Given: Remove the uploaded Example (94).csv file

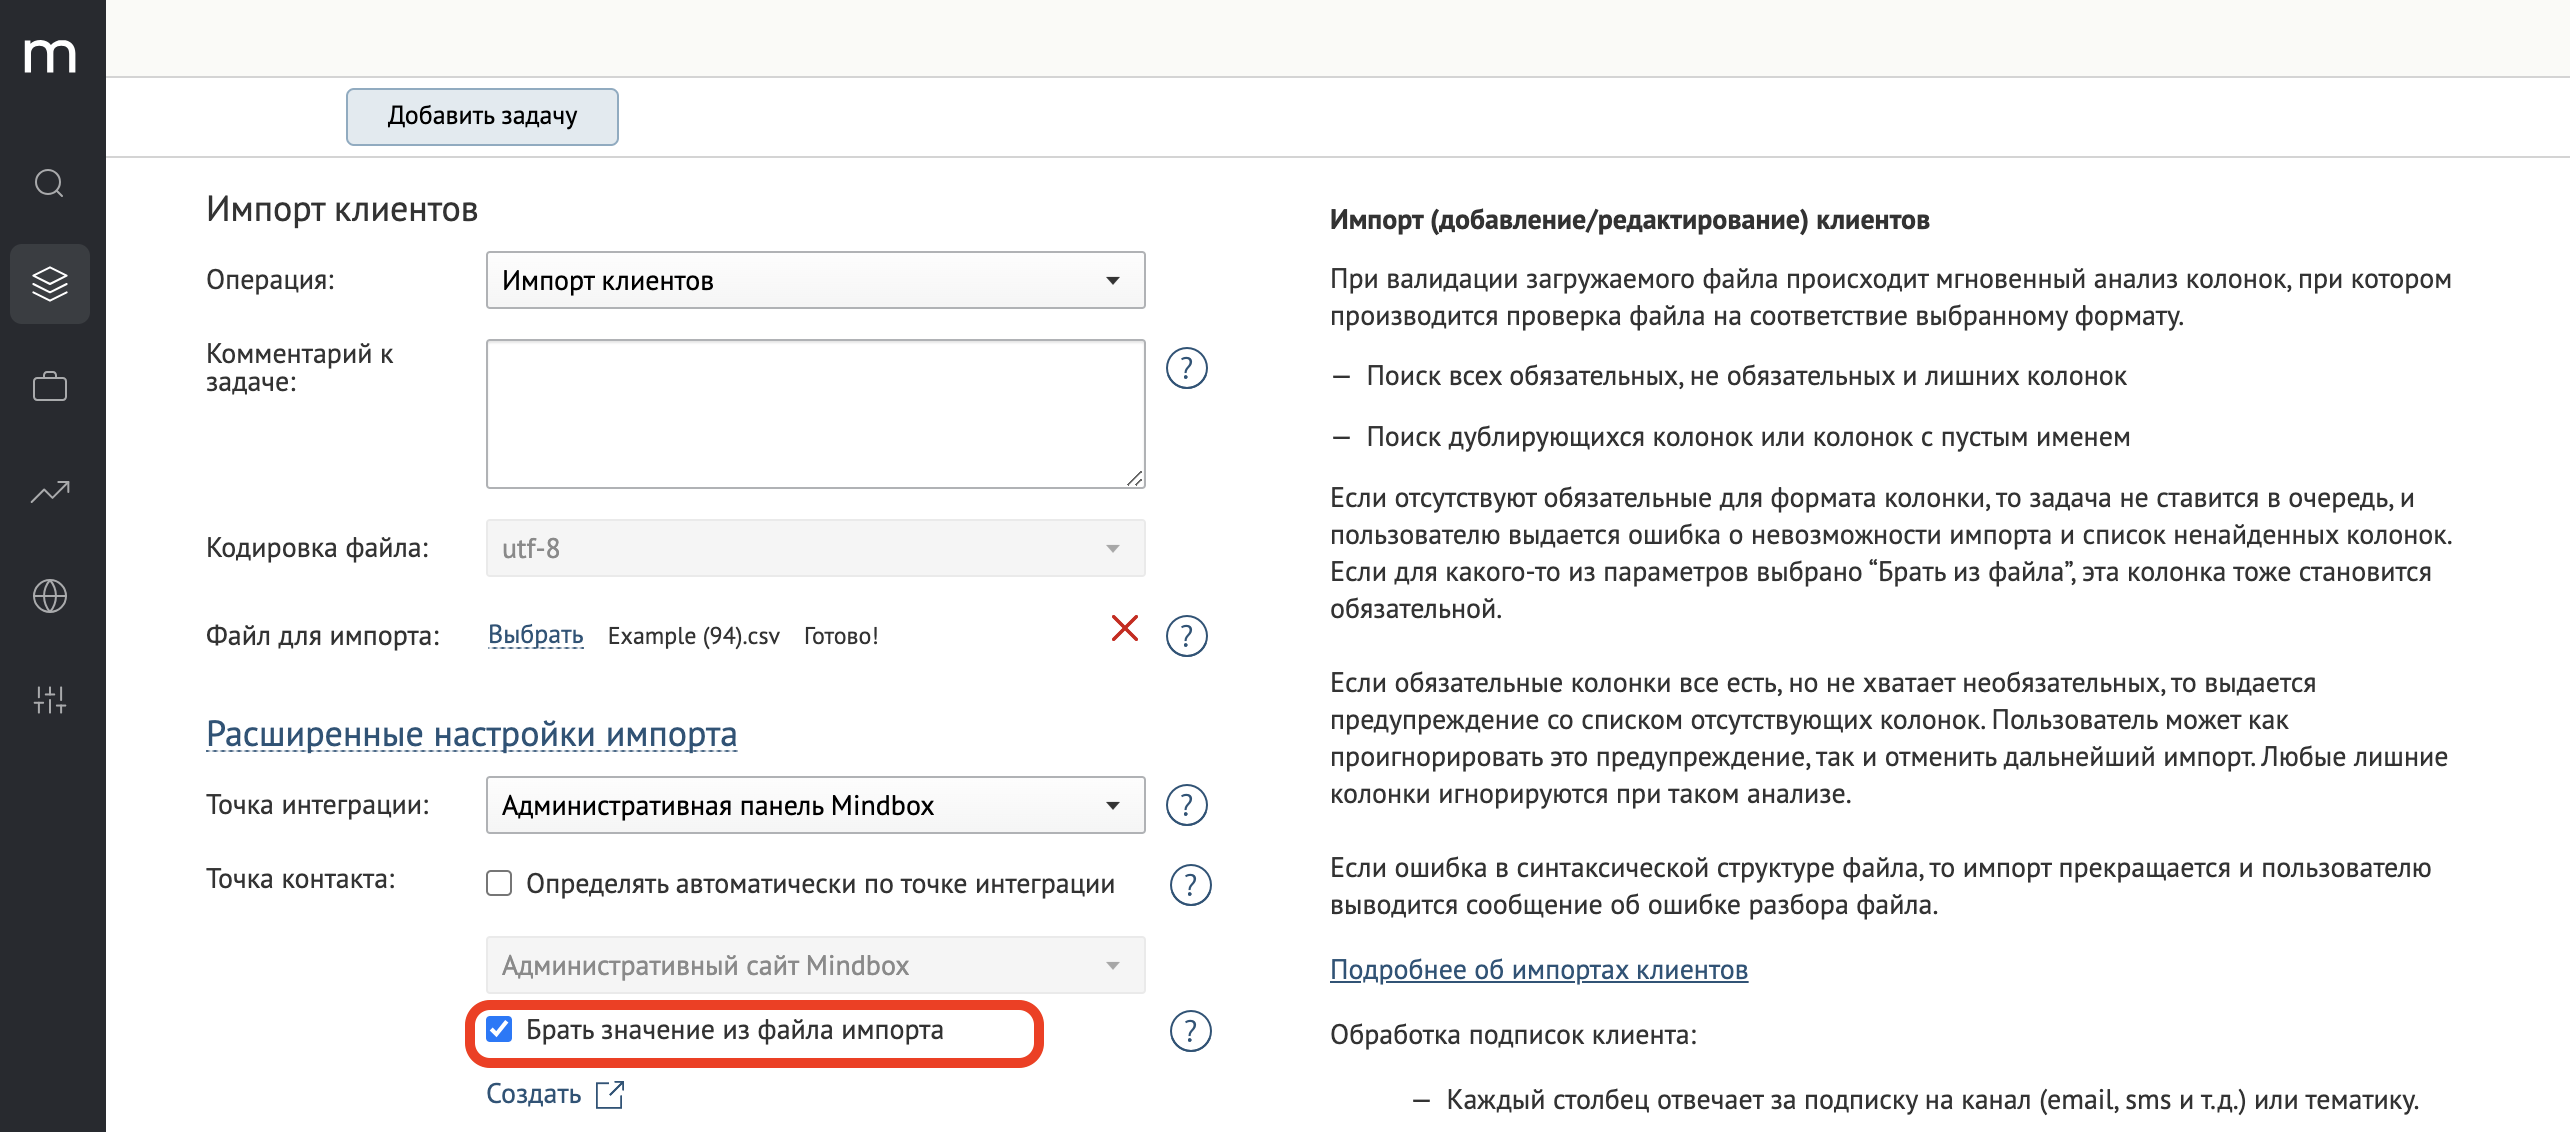Looking at the screenshot, I should tap(1125, 629).
